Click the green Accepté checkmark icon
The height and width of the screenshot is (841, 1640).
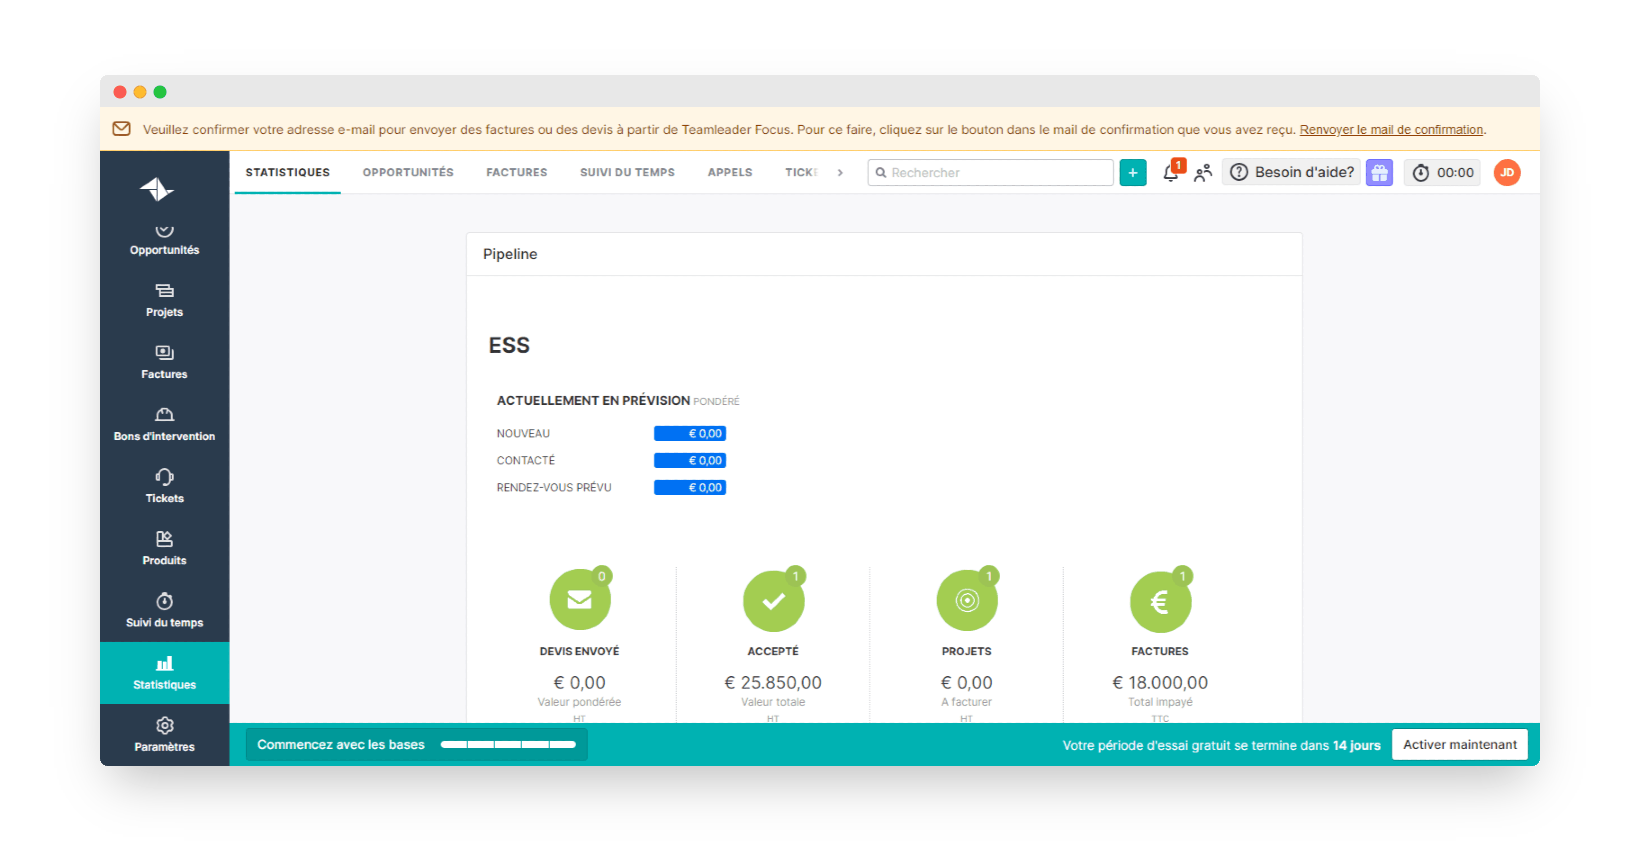click(774, 600)
